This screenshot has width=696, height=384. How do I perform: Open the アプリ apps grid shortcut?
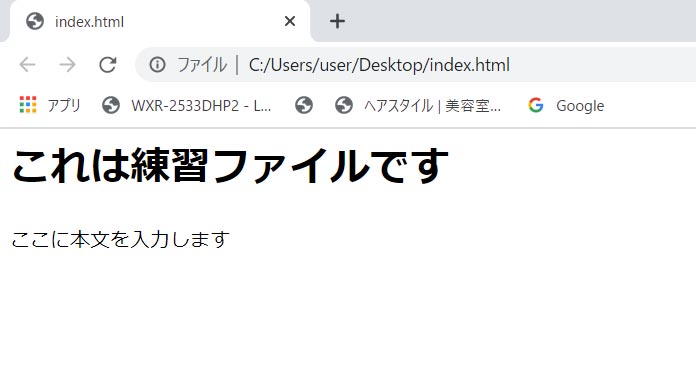pos(50,105)
